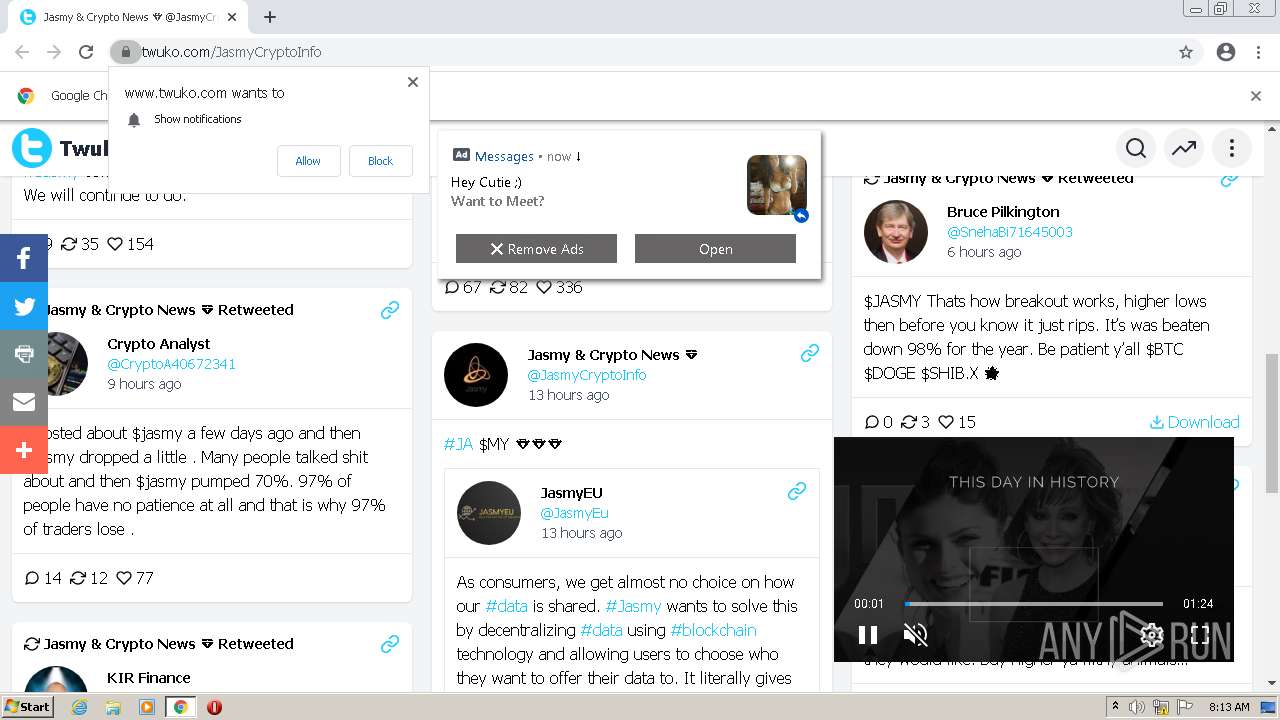Image resolution: width=1280 pixels, height=720 pixels.
Task: Unmute the floating video player
Action: 915,634
